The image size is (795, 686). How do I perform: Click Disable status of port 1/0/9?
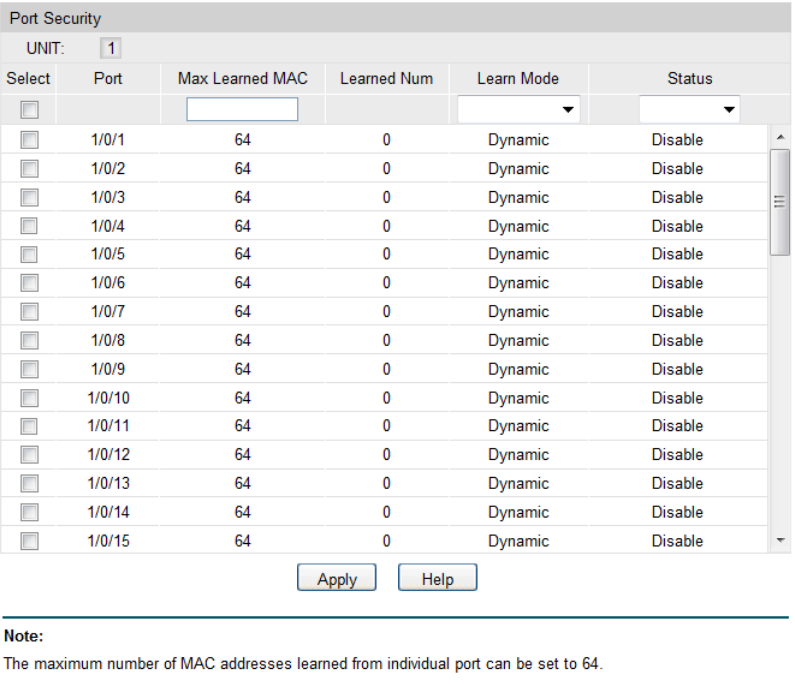[677, 369]
